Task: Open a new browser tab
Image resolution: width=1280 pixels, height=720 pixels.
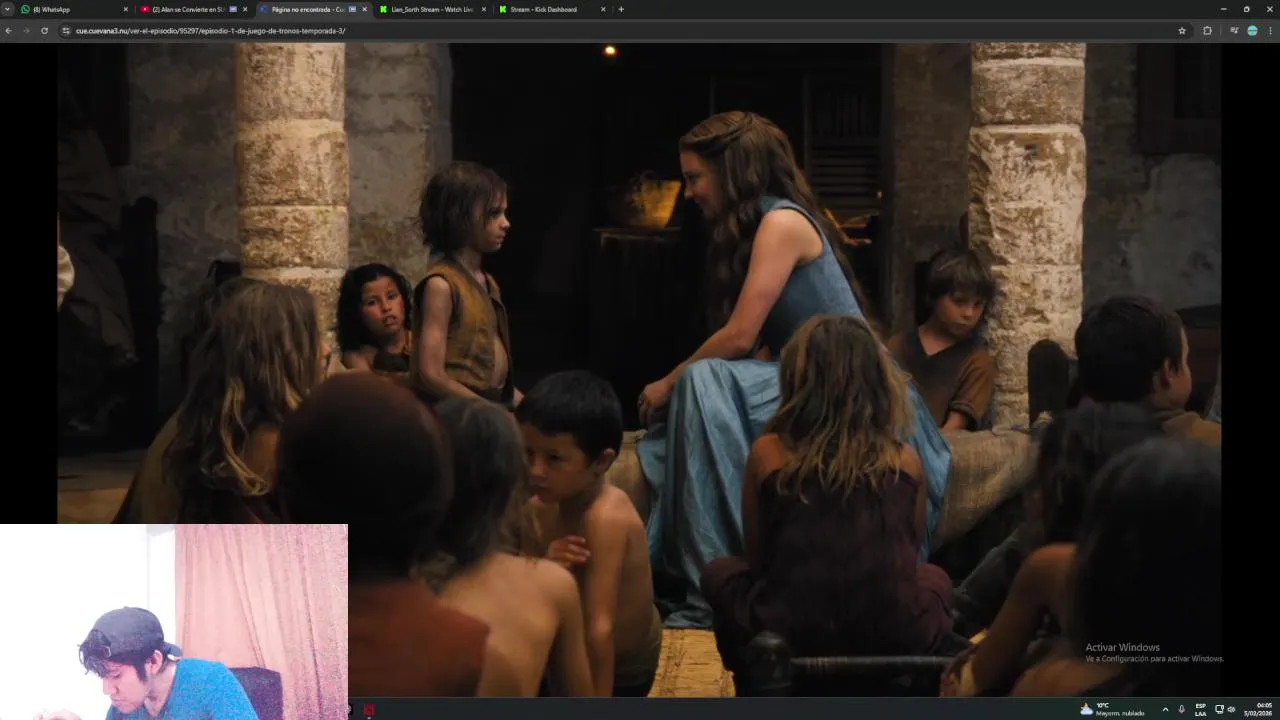Action: point(621,9)
